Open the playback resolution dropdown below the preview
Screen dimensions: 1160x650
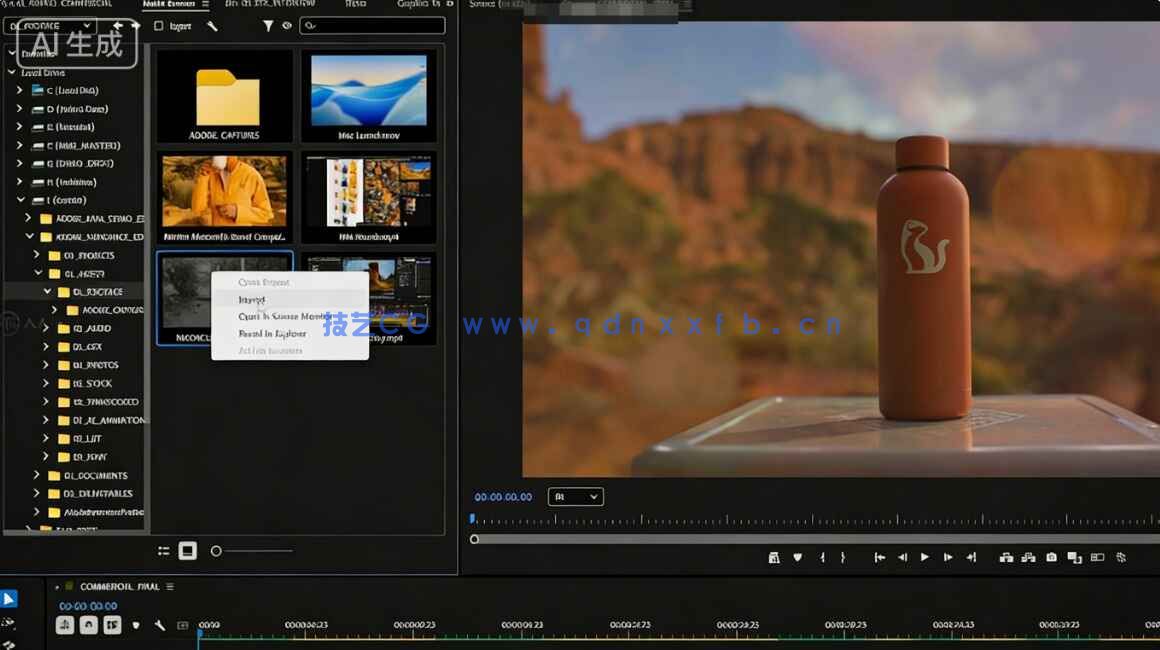[x=576, y=497]
